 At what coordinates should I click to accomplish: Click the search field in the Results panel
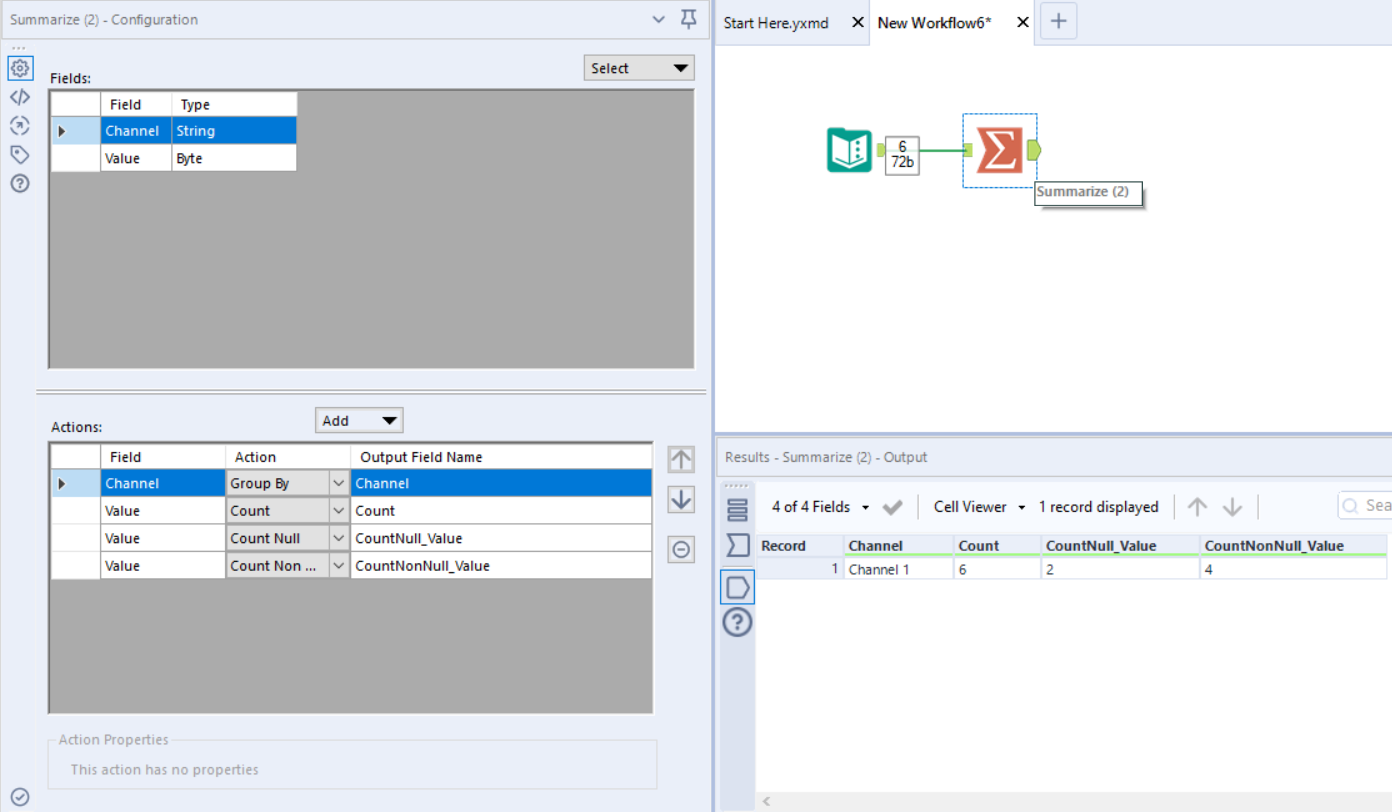[1370, 505]
